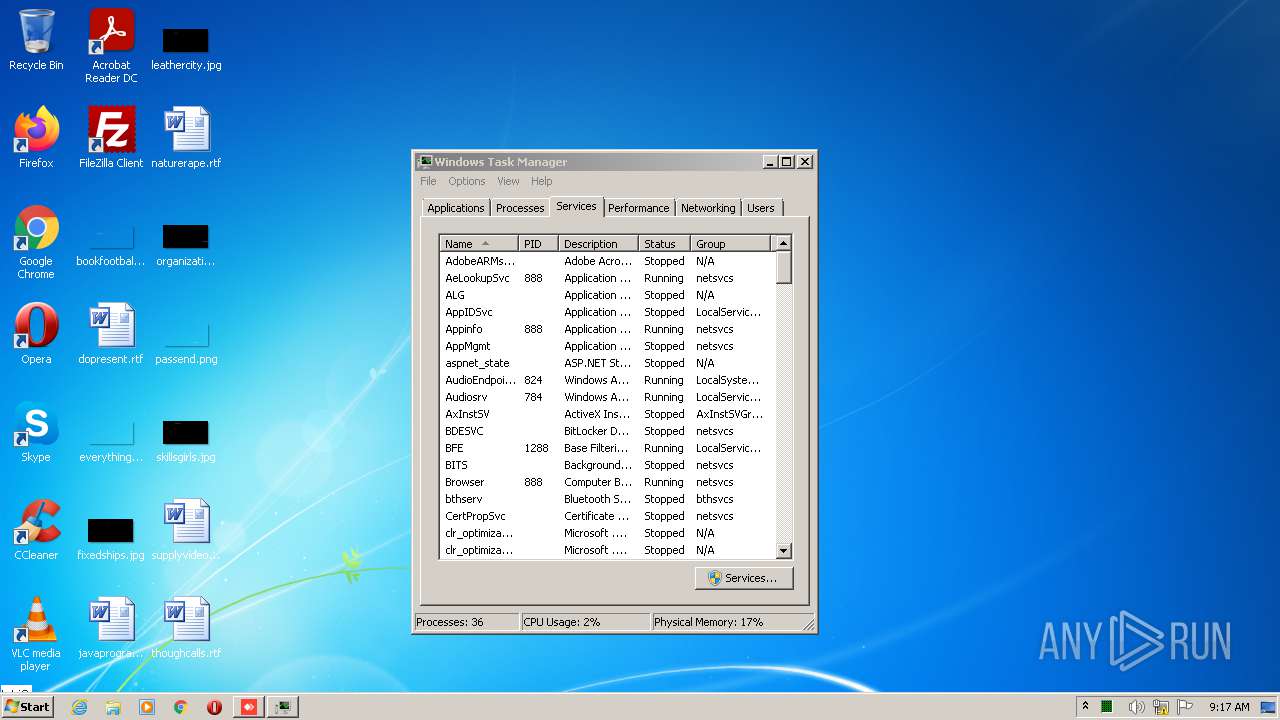Screen dimensions: 1280x720
Task: Select the AxInstSV service row
Action: [x=607, y=414]
